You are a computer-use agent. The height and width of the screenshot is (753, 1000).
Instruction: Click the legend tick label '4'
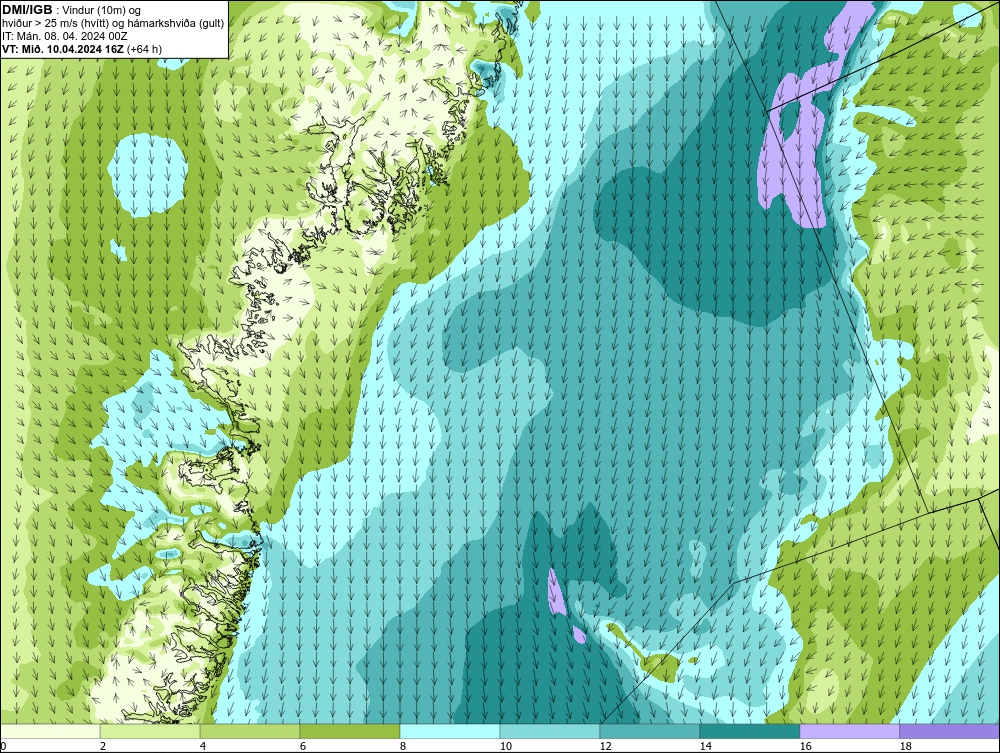(x=203, y=746)
